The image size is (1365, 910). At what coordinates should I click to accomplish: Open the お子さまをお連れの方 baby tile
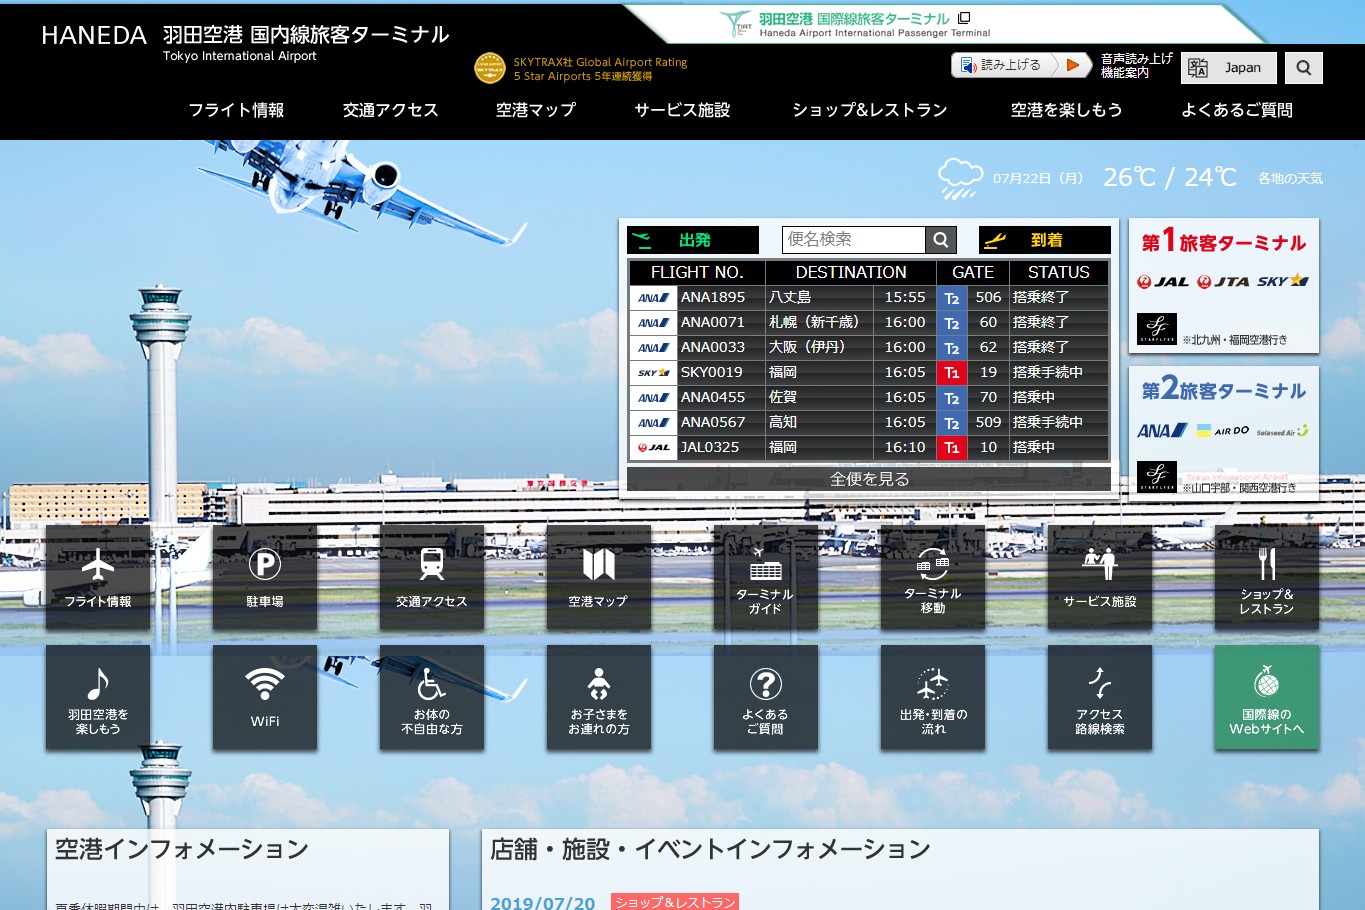(x=599, y=698)
